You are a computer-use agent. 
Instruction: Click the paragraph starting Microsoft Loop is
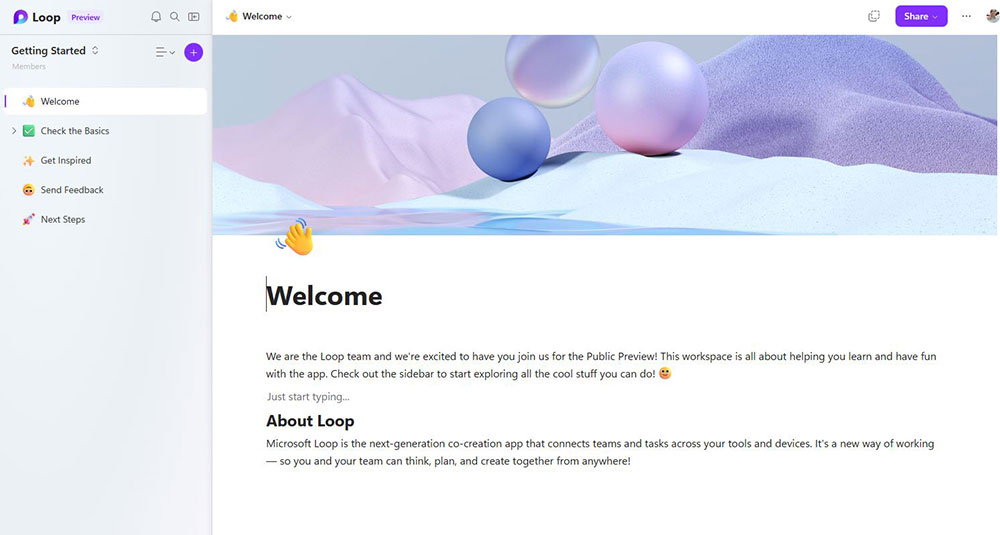pos(600,452)
